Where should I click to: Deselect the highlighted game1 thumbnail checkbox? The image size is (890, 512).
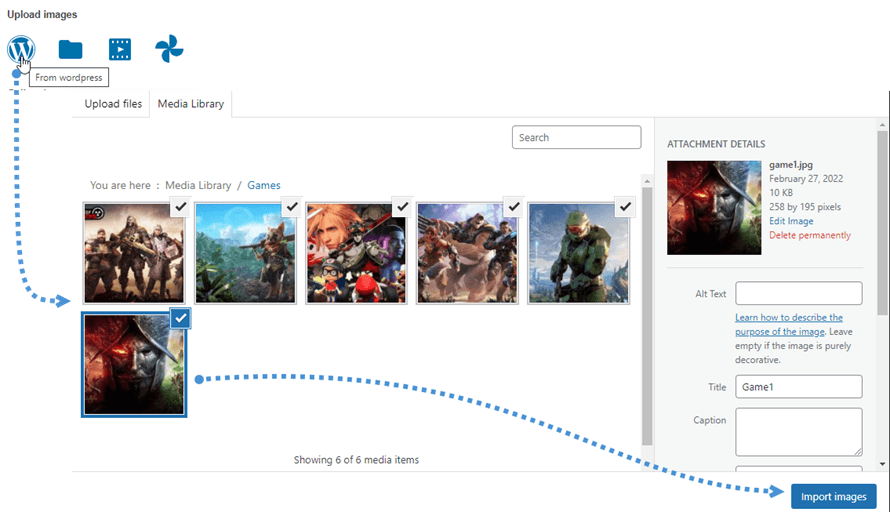point(179,318)
